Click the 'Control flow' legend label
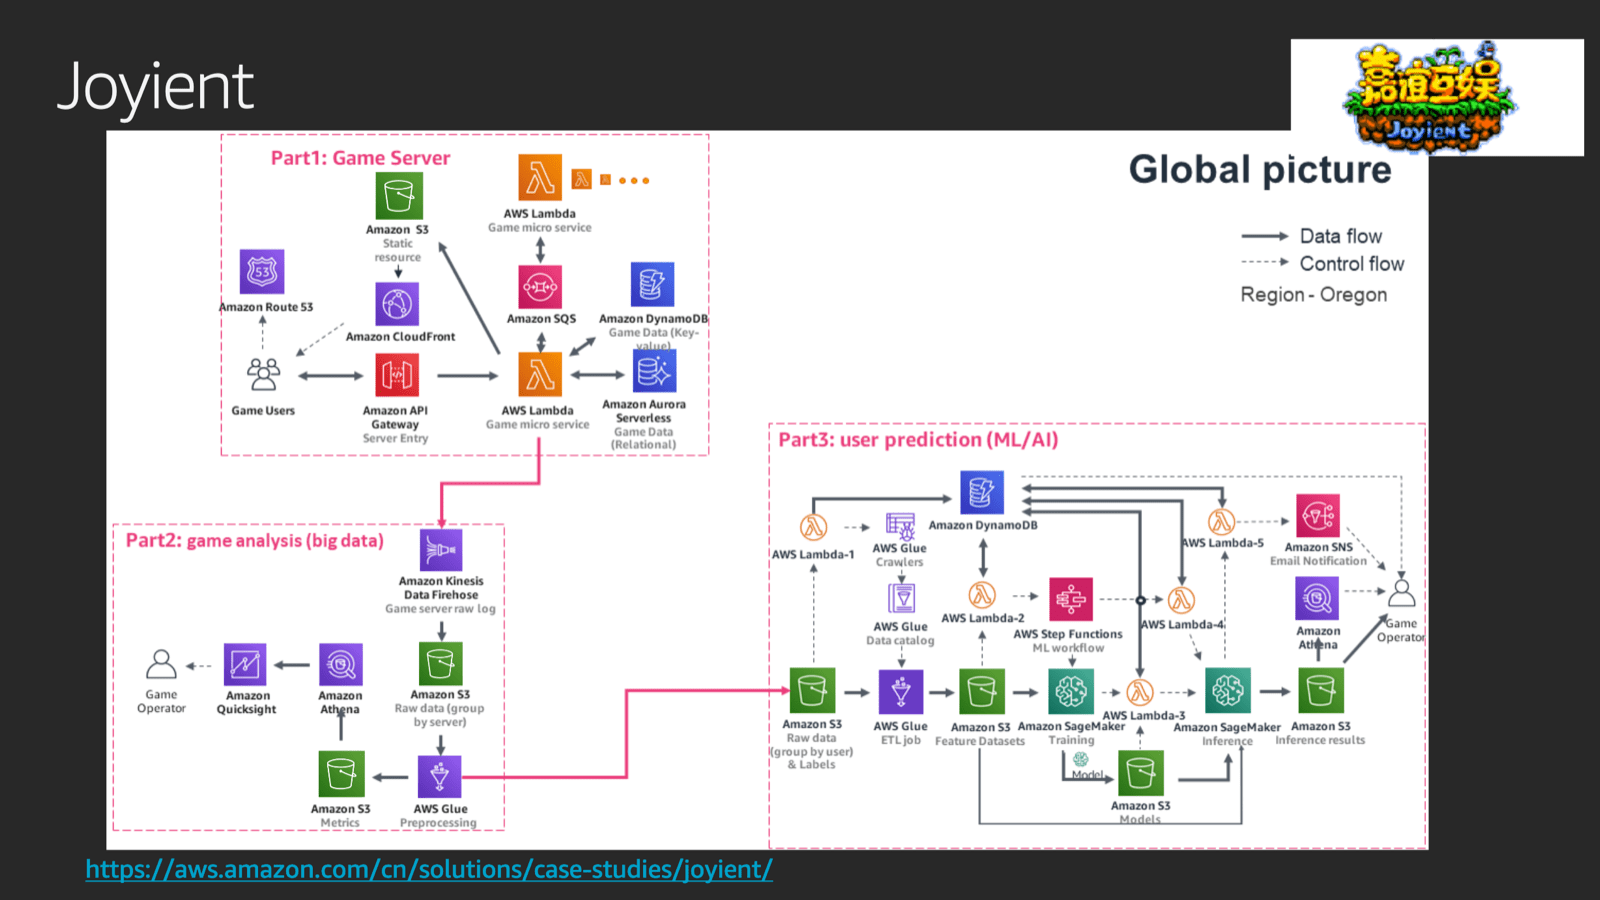1600x900 pixels. pyautogui.click(x=1352, y=264)
